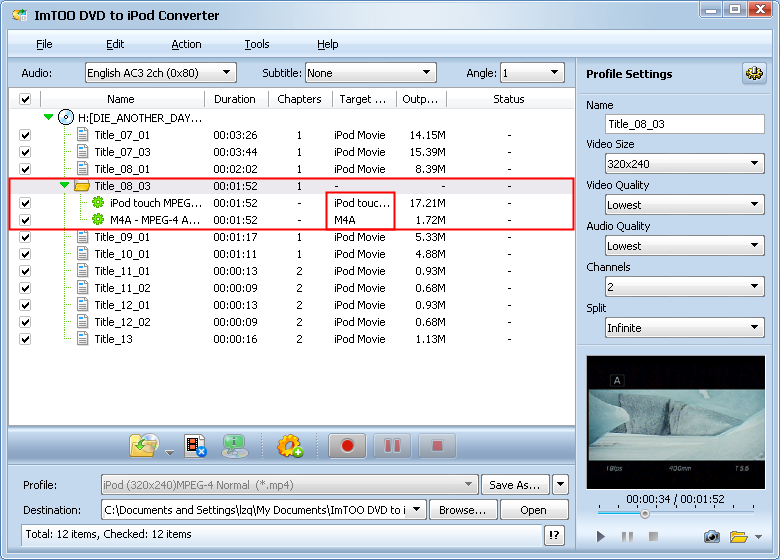Toggle the select-all checkbox in header
Image resolution: width=780 pixels, height=560 pixels.
(25, 99)
